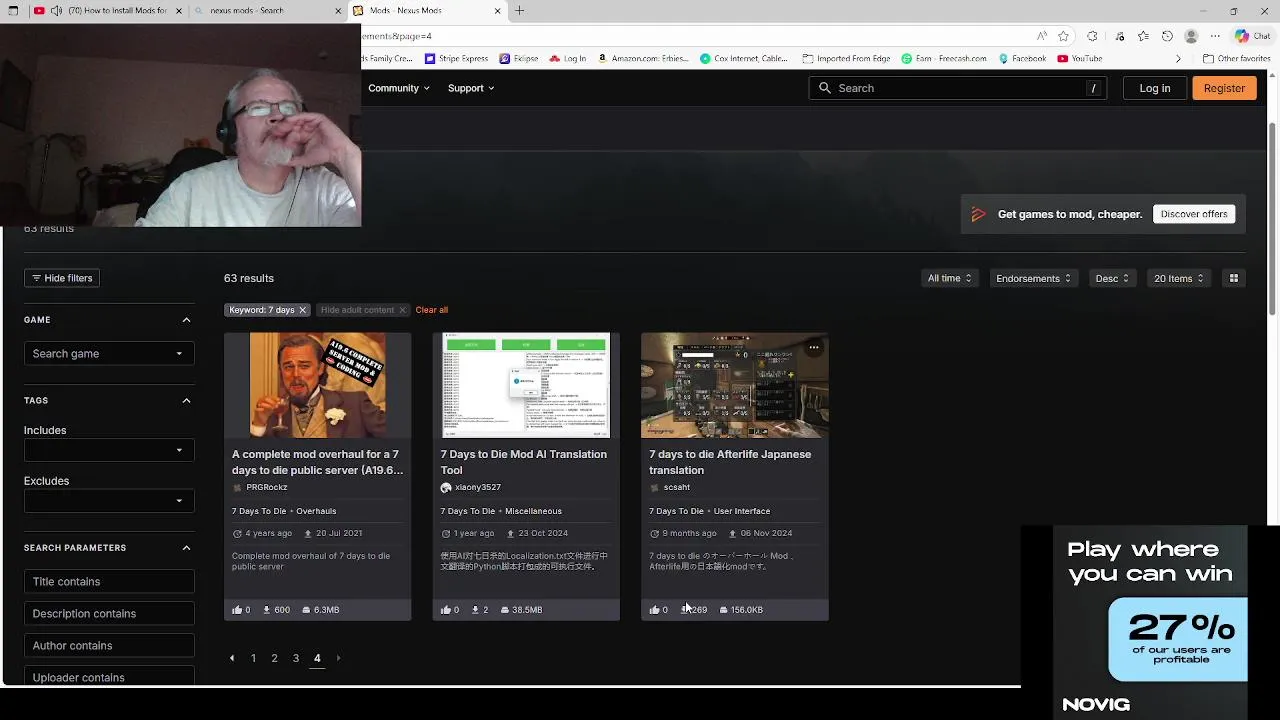Image resolution: width=1280 pixels, height=720 pixels.
Task: Click the new tab plus button in browser
Action: [520, 11]
